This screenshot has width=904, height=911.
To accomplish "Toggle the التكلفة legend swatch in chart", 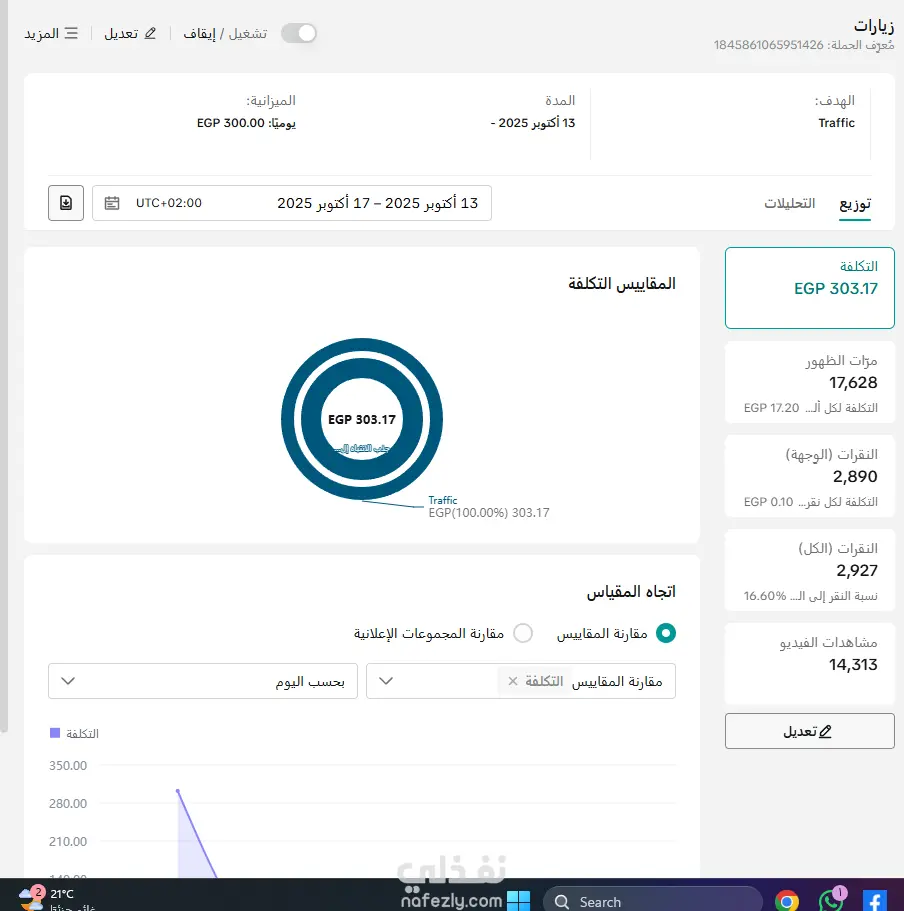I will coord(55,733).
